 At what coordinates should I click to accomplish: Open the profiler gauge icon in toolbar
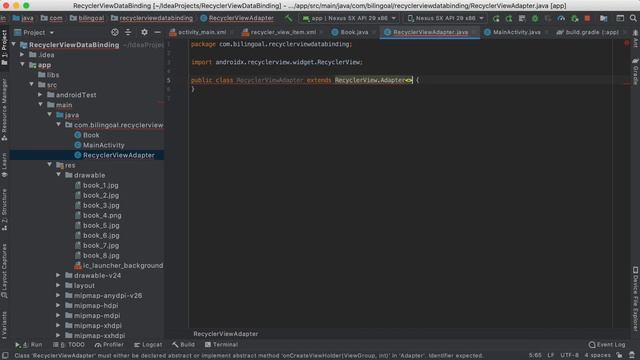pos(561,18)
